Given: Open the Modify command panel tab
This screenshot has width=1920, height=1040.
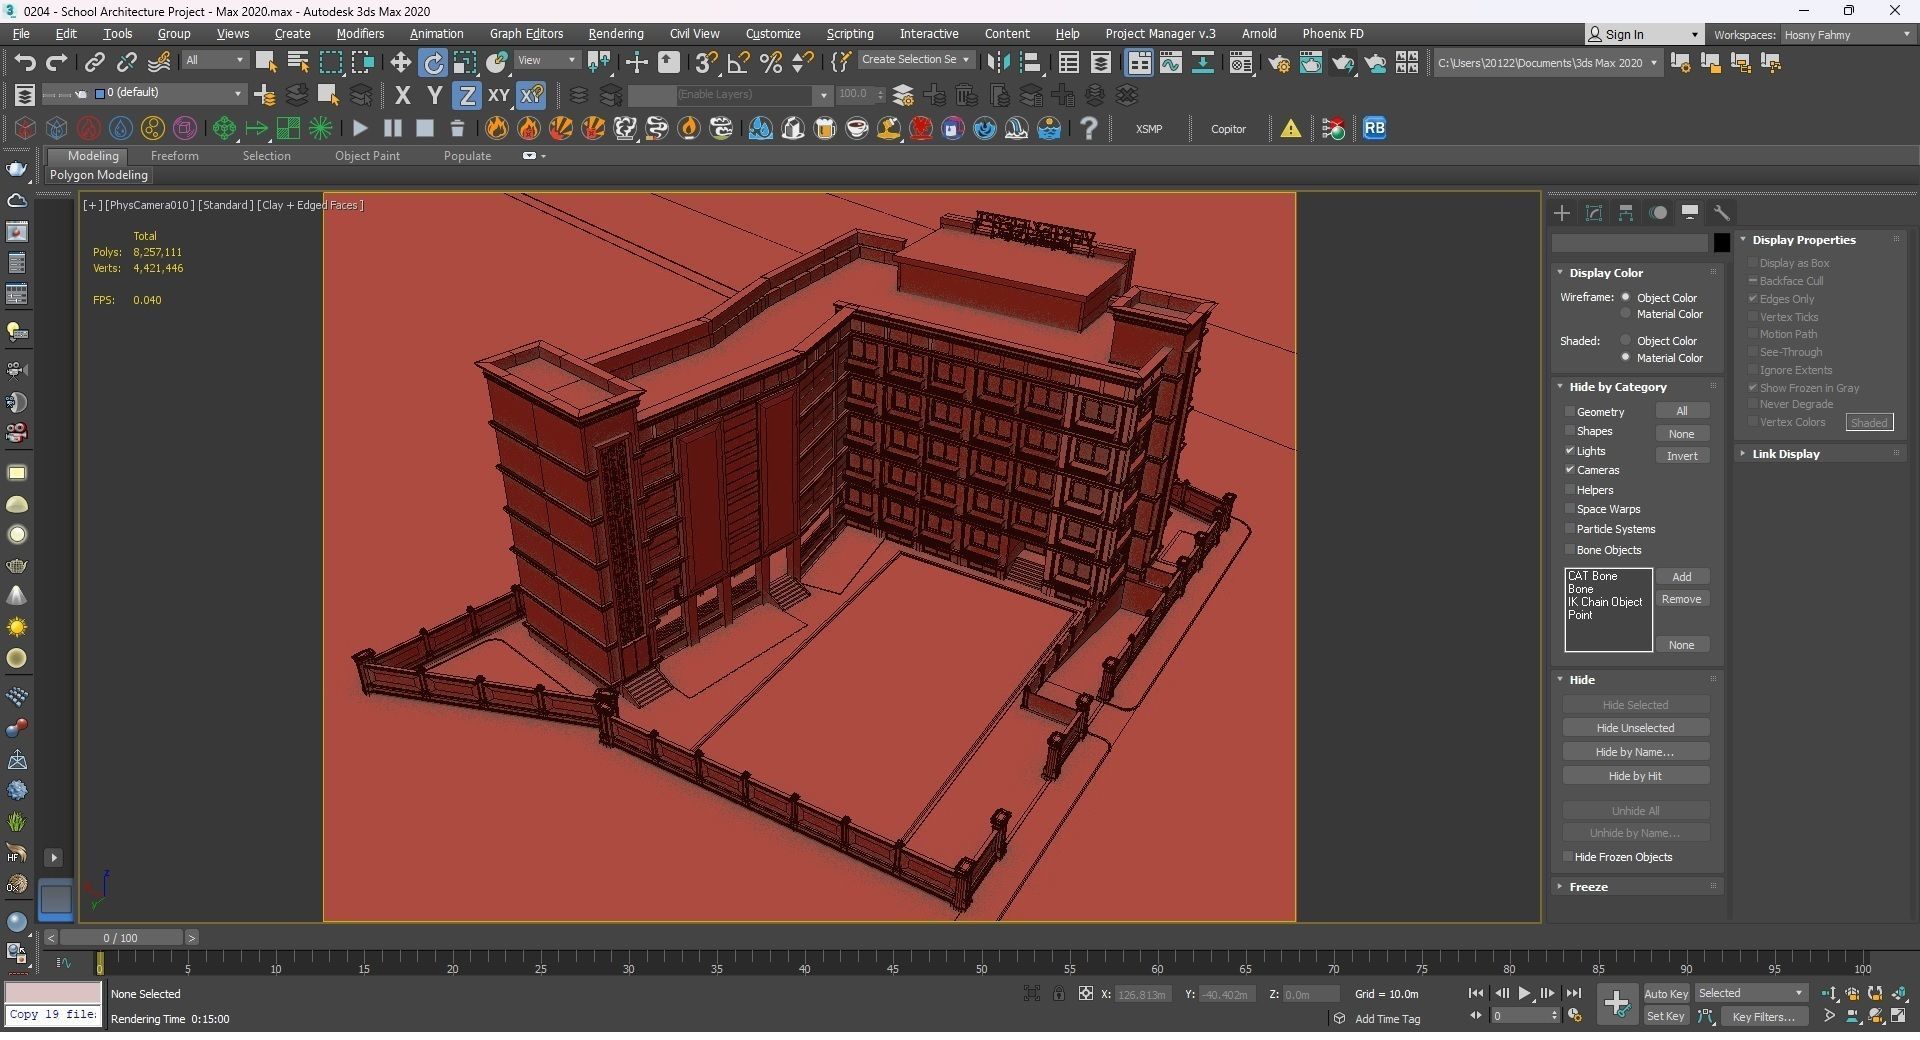Looking at the screenshot, I should (1594, 213).
